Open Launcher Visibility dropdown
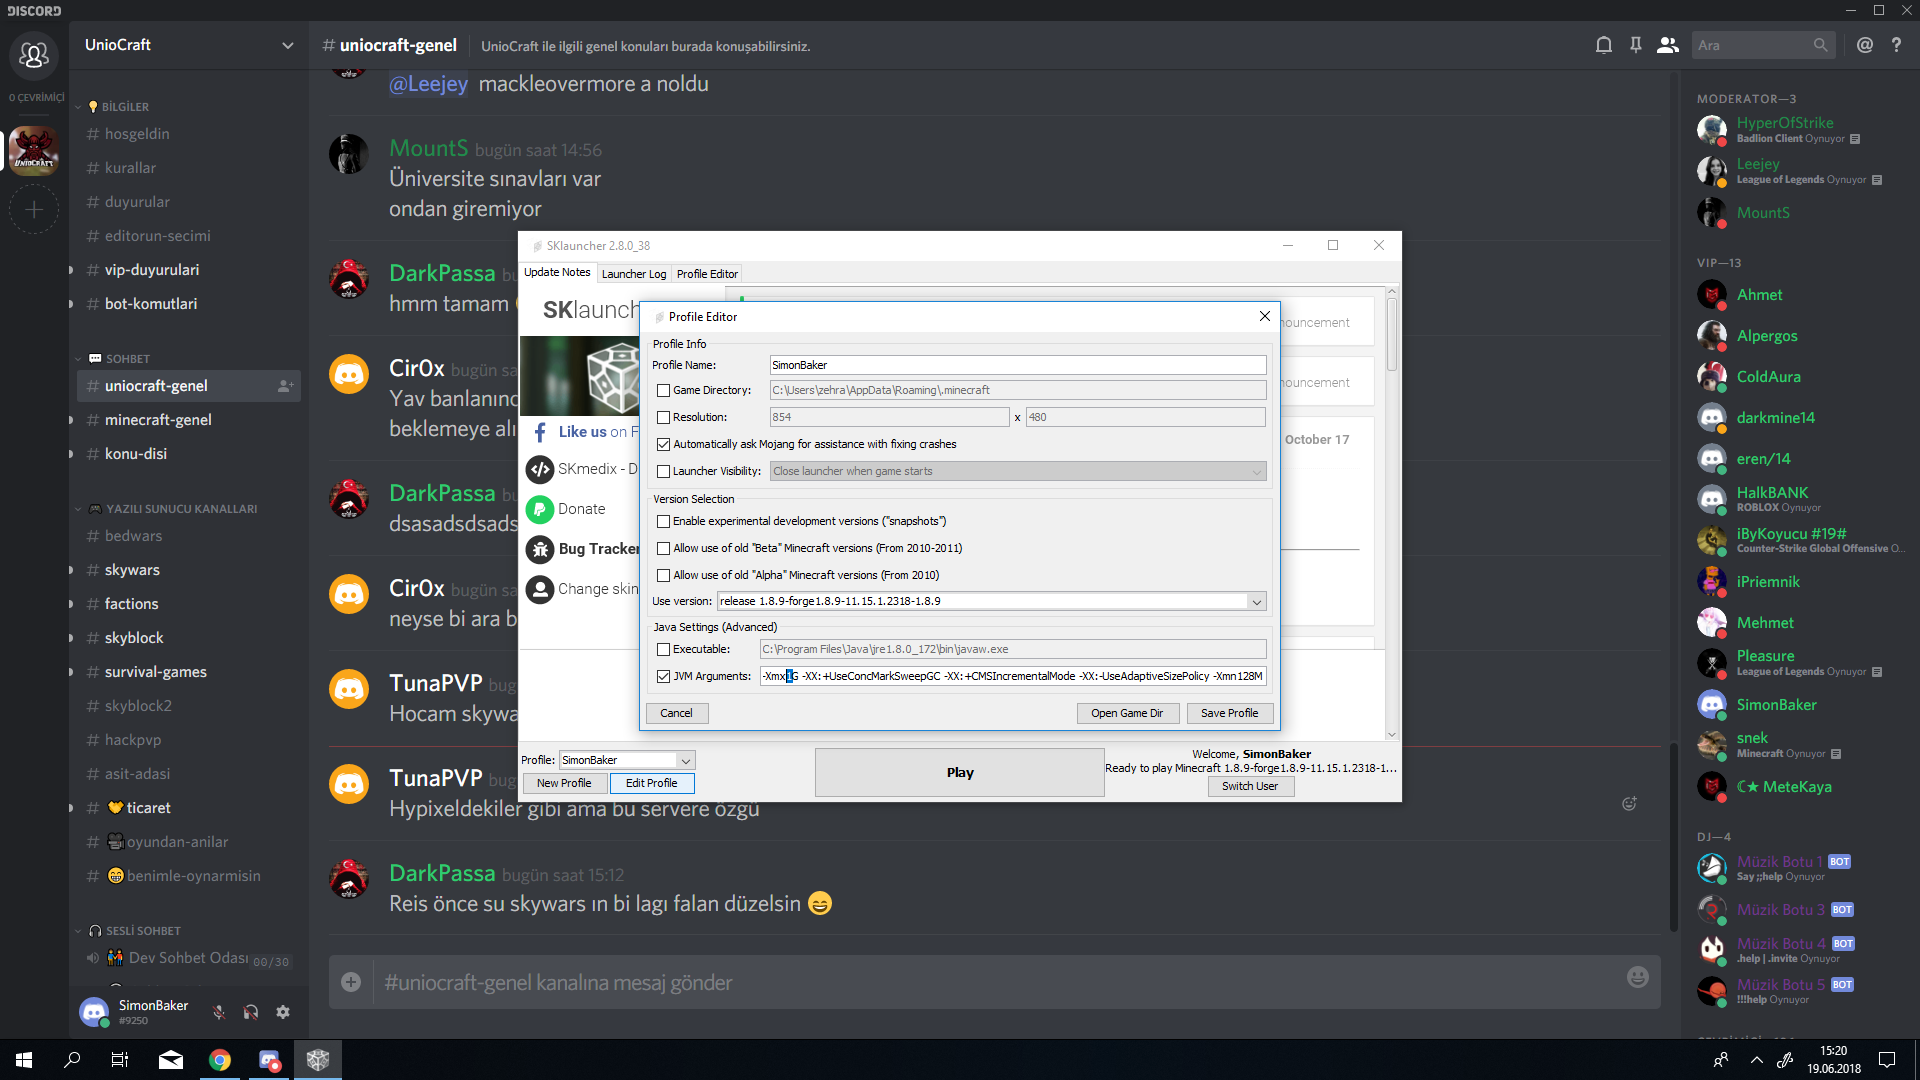Image resolution: width=1920 pixels, height=1080 pixels. click(1256, 472)
